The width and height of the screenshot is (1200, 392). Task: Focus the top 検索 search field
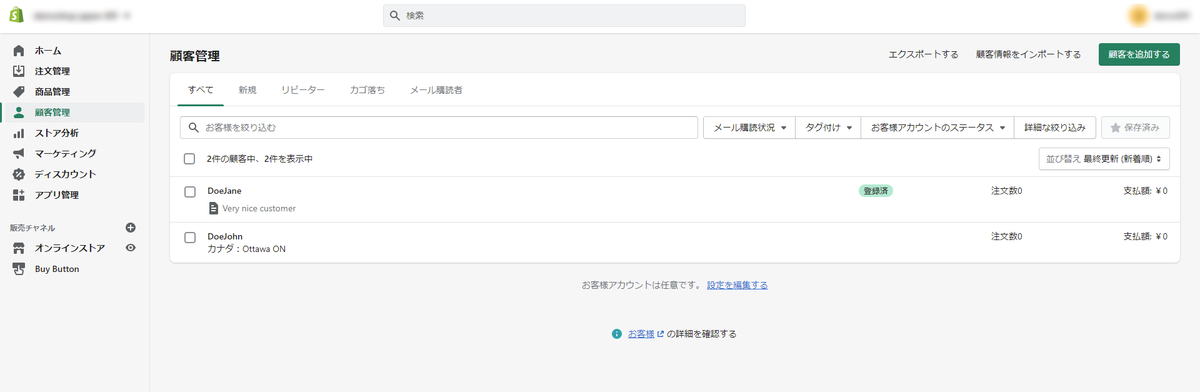[564, 16]
